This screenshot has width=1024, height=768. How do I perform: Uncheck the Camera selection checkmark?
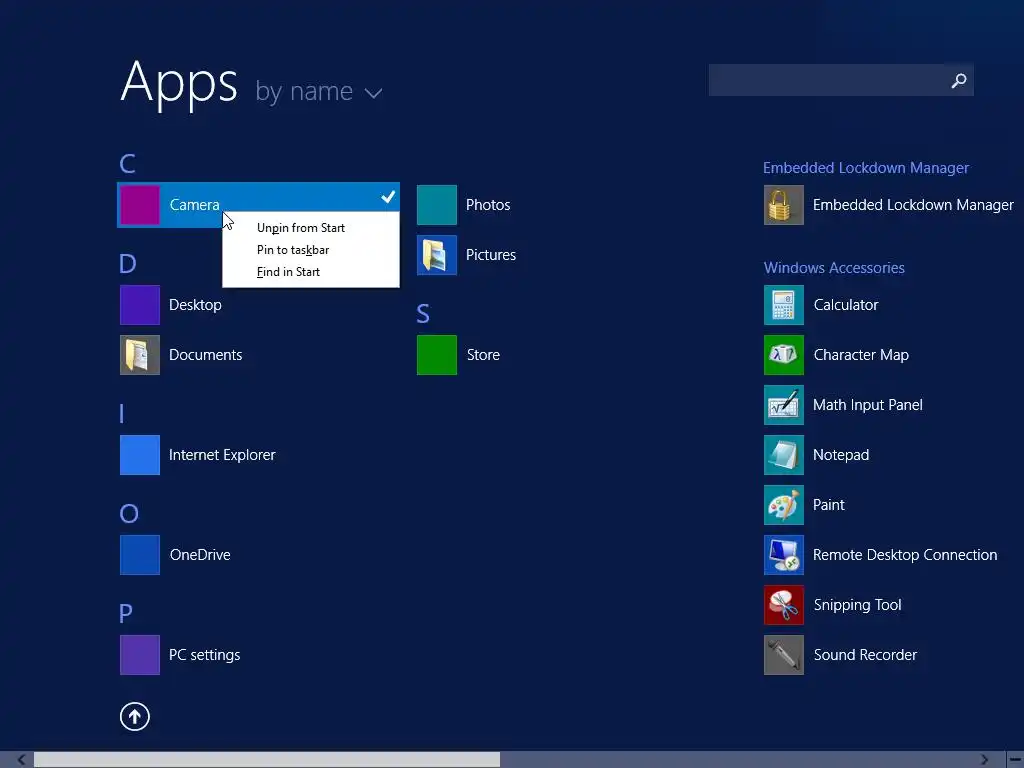click(388, 196)
